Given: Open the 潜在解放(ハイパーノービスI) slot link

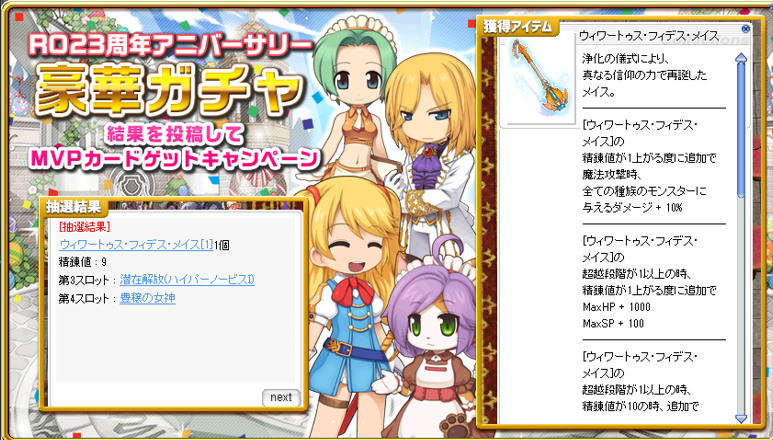Looking at the screenshot, I should pyautogui.click(x=187, y=280).
